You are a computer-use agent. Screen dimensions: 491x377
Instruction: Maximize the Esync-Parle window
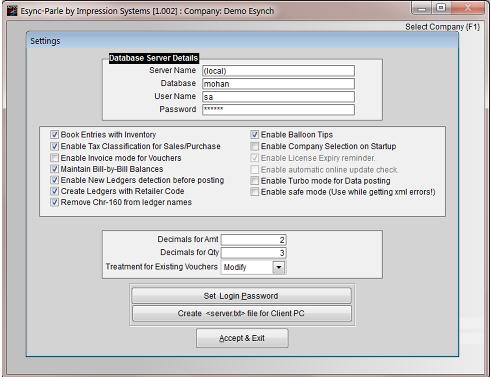click(x=441, y=8)
